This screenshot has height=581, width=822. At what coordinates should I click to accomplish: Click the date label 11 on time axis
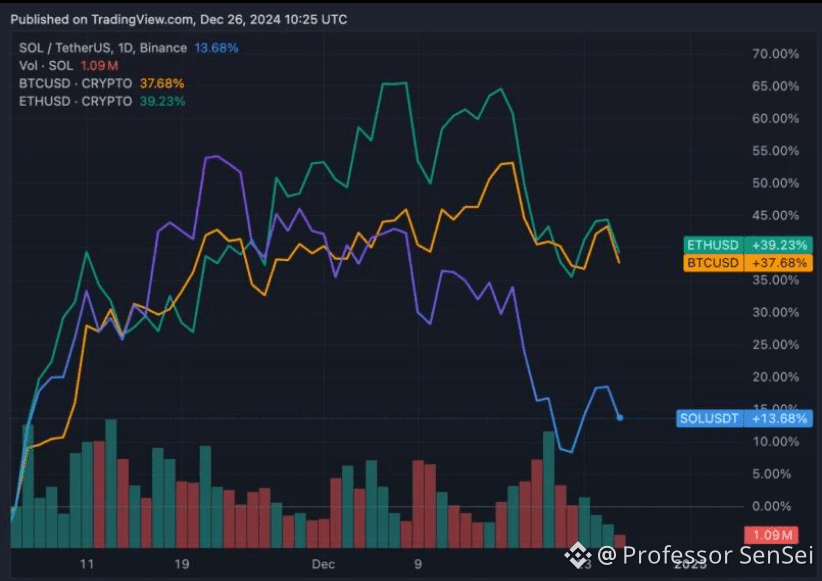click(87, 564)
